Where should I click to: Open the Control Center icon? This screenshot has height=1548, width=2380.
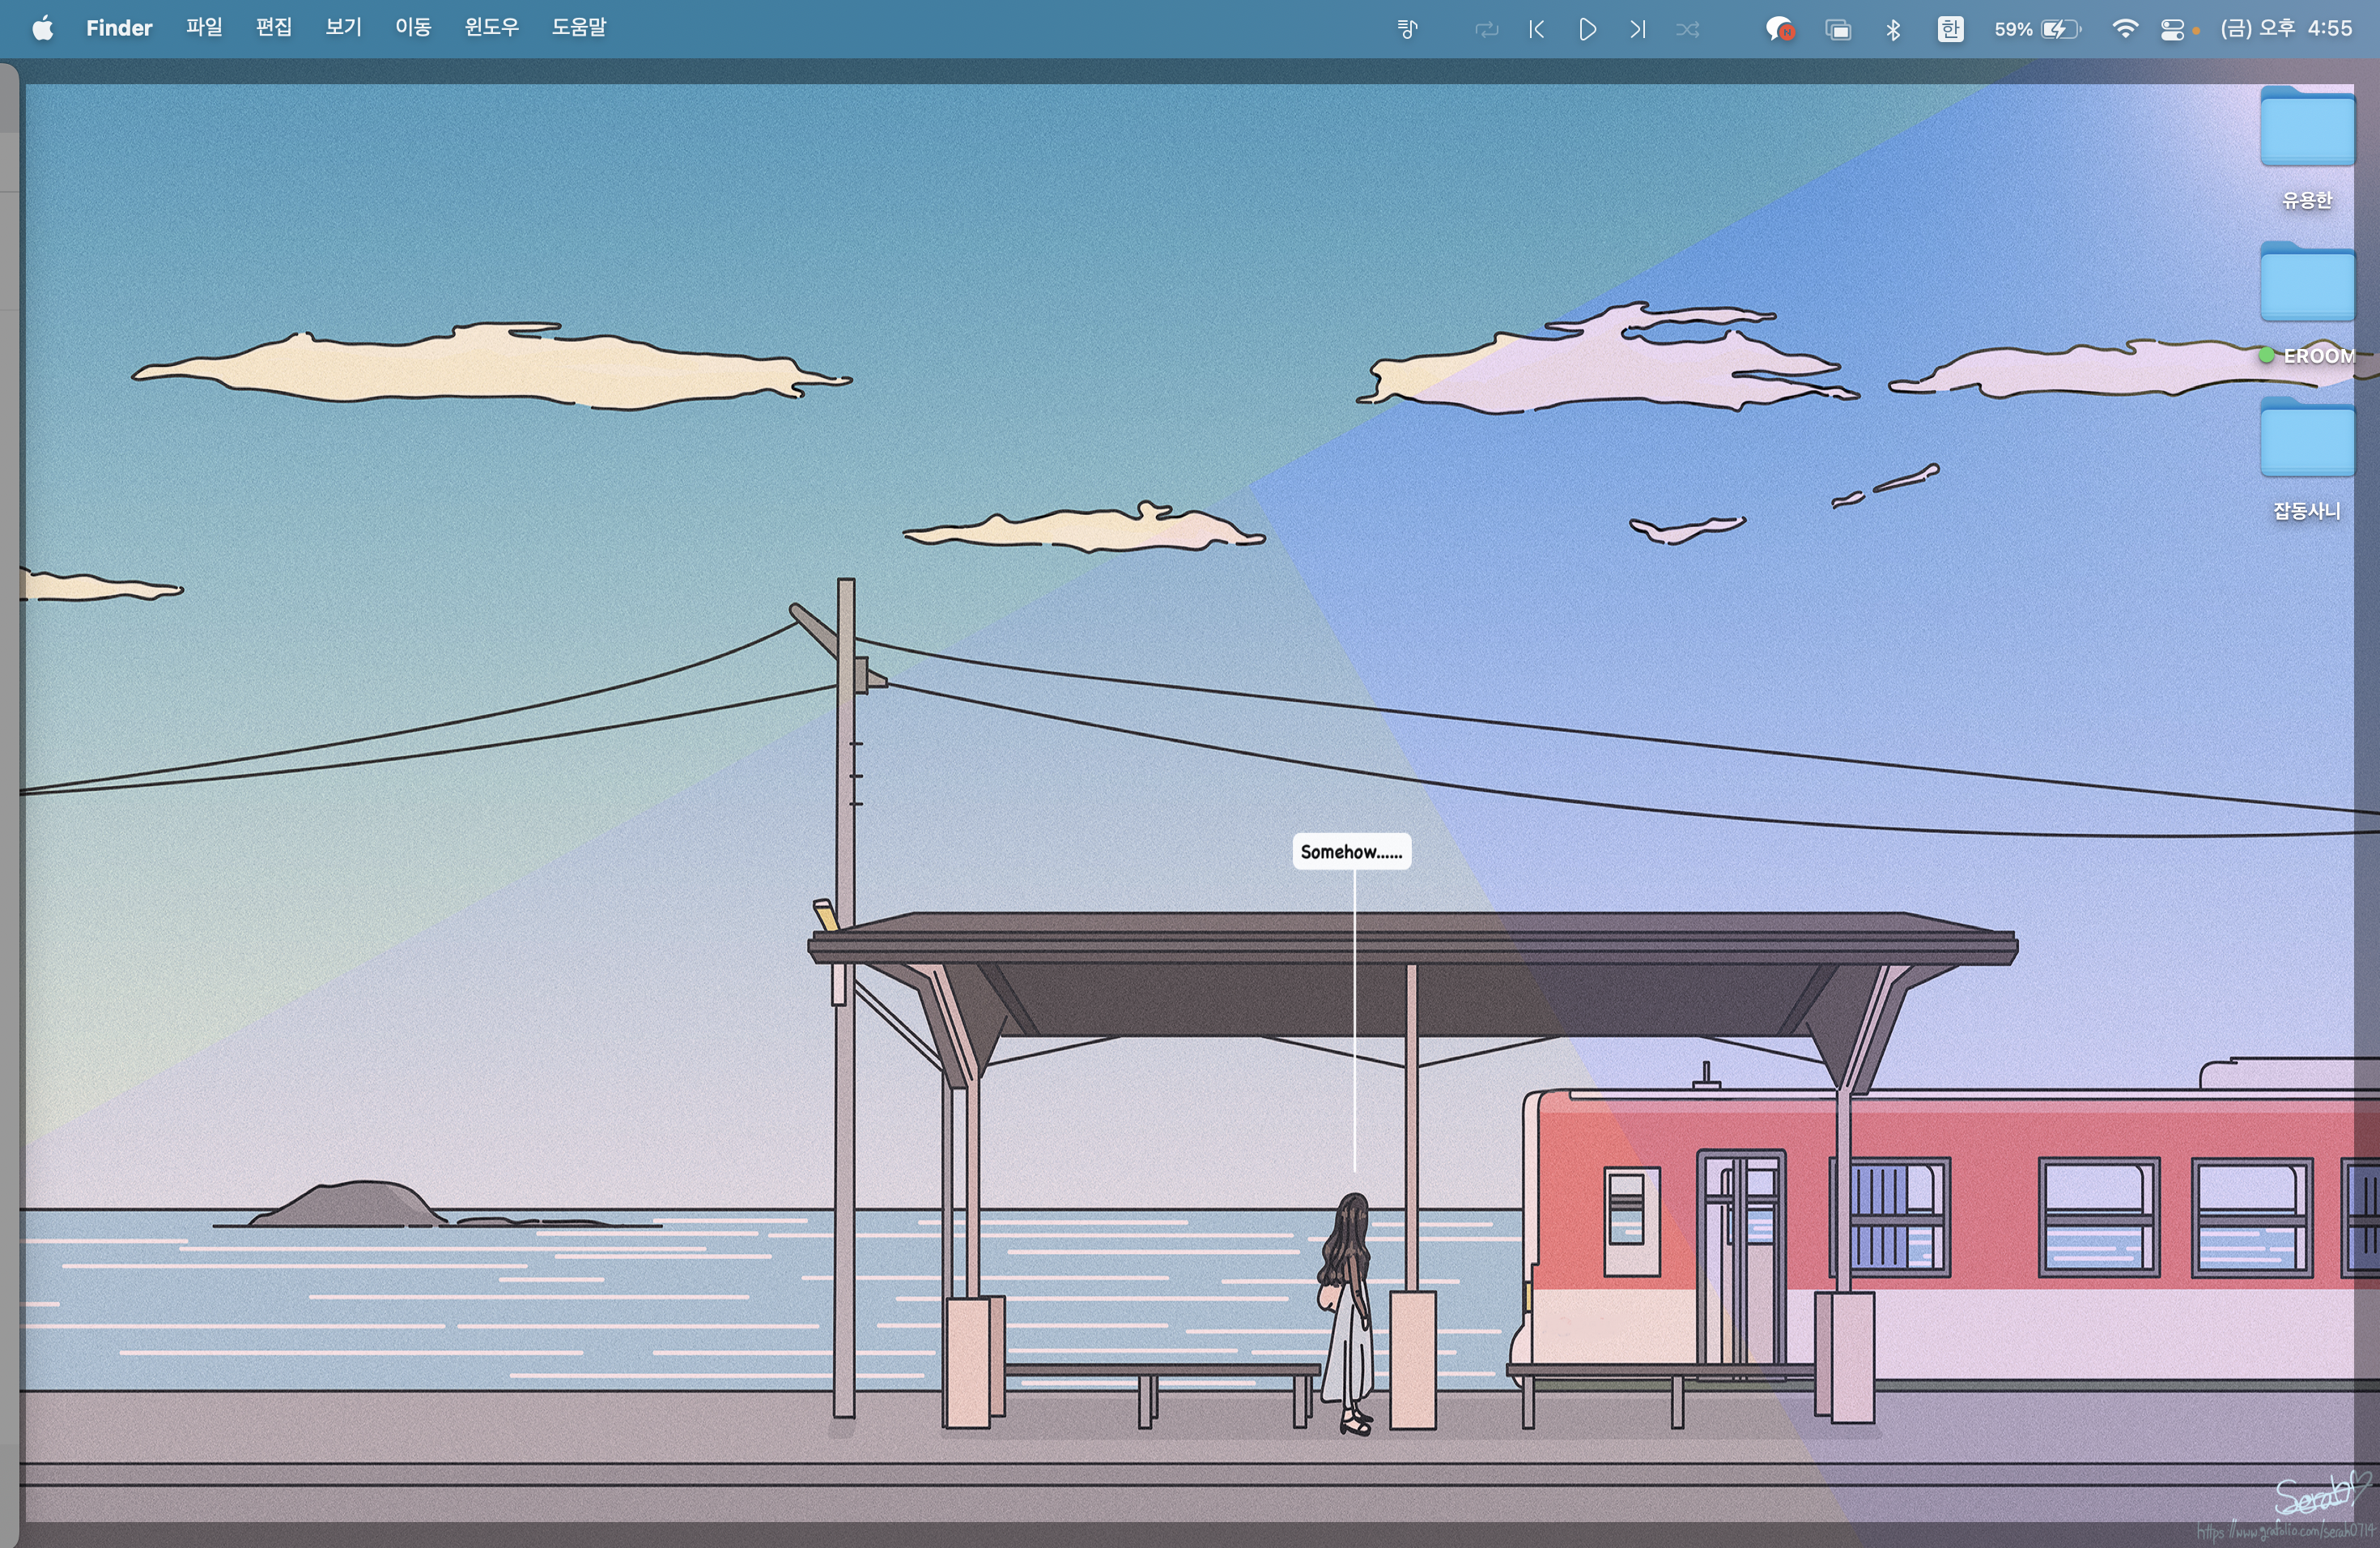(2172, 29)
